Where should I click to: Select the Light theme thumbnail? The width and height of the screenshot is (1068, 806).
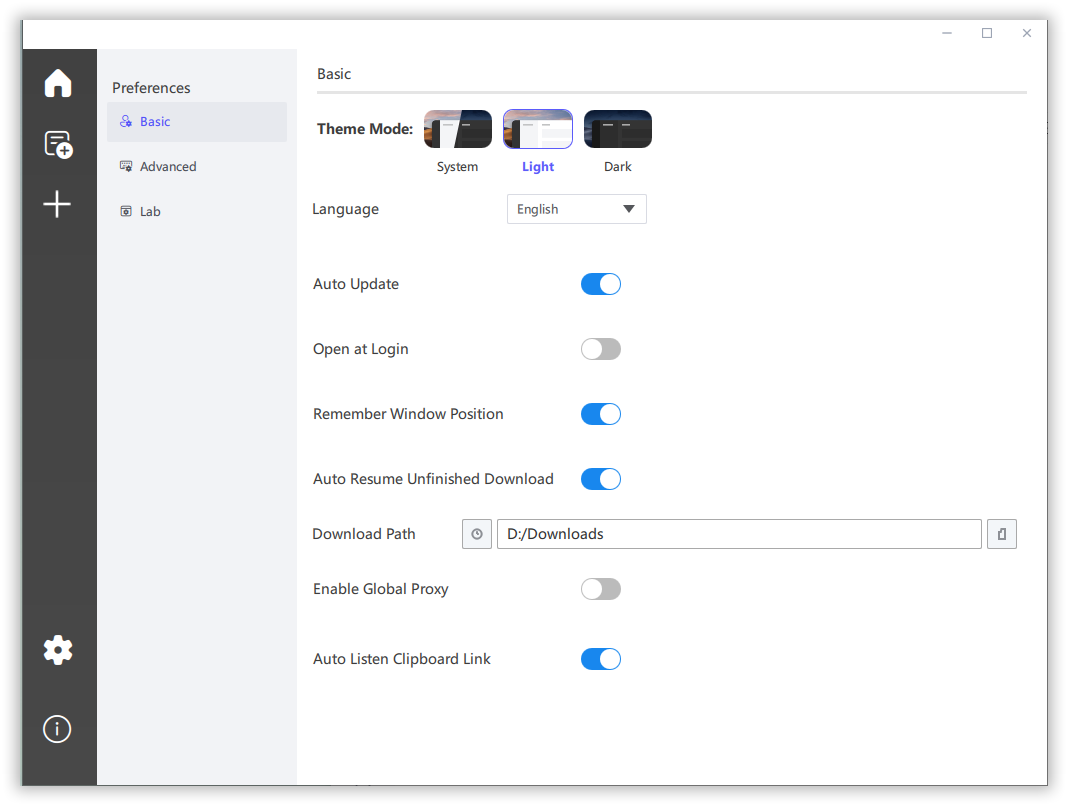tap(538, 129)
